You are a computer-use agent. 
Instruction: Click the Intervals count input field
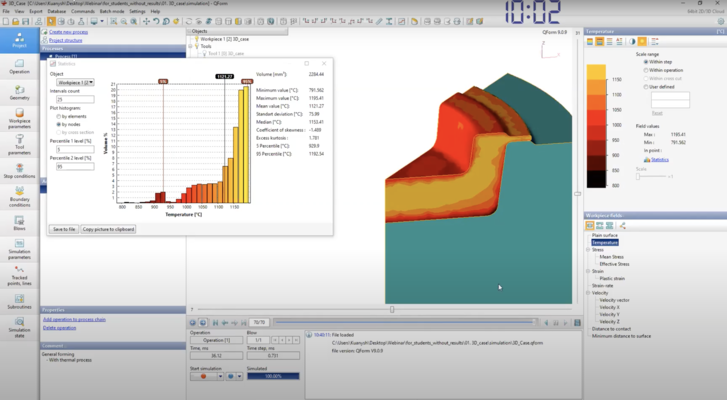click(x=75, y=99)
